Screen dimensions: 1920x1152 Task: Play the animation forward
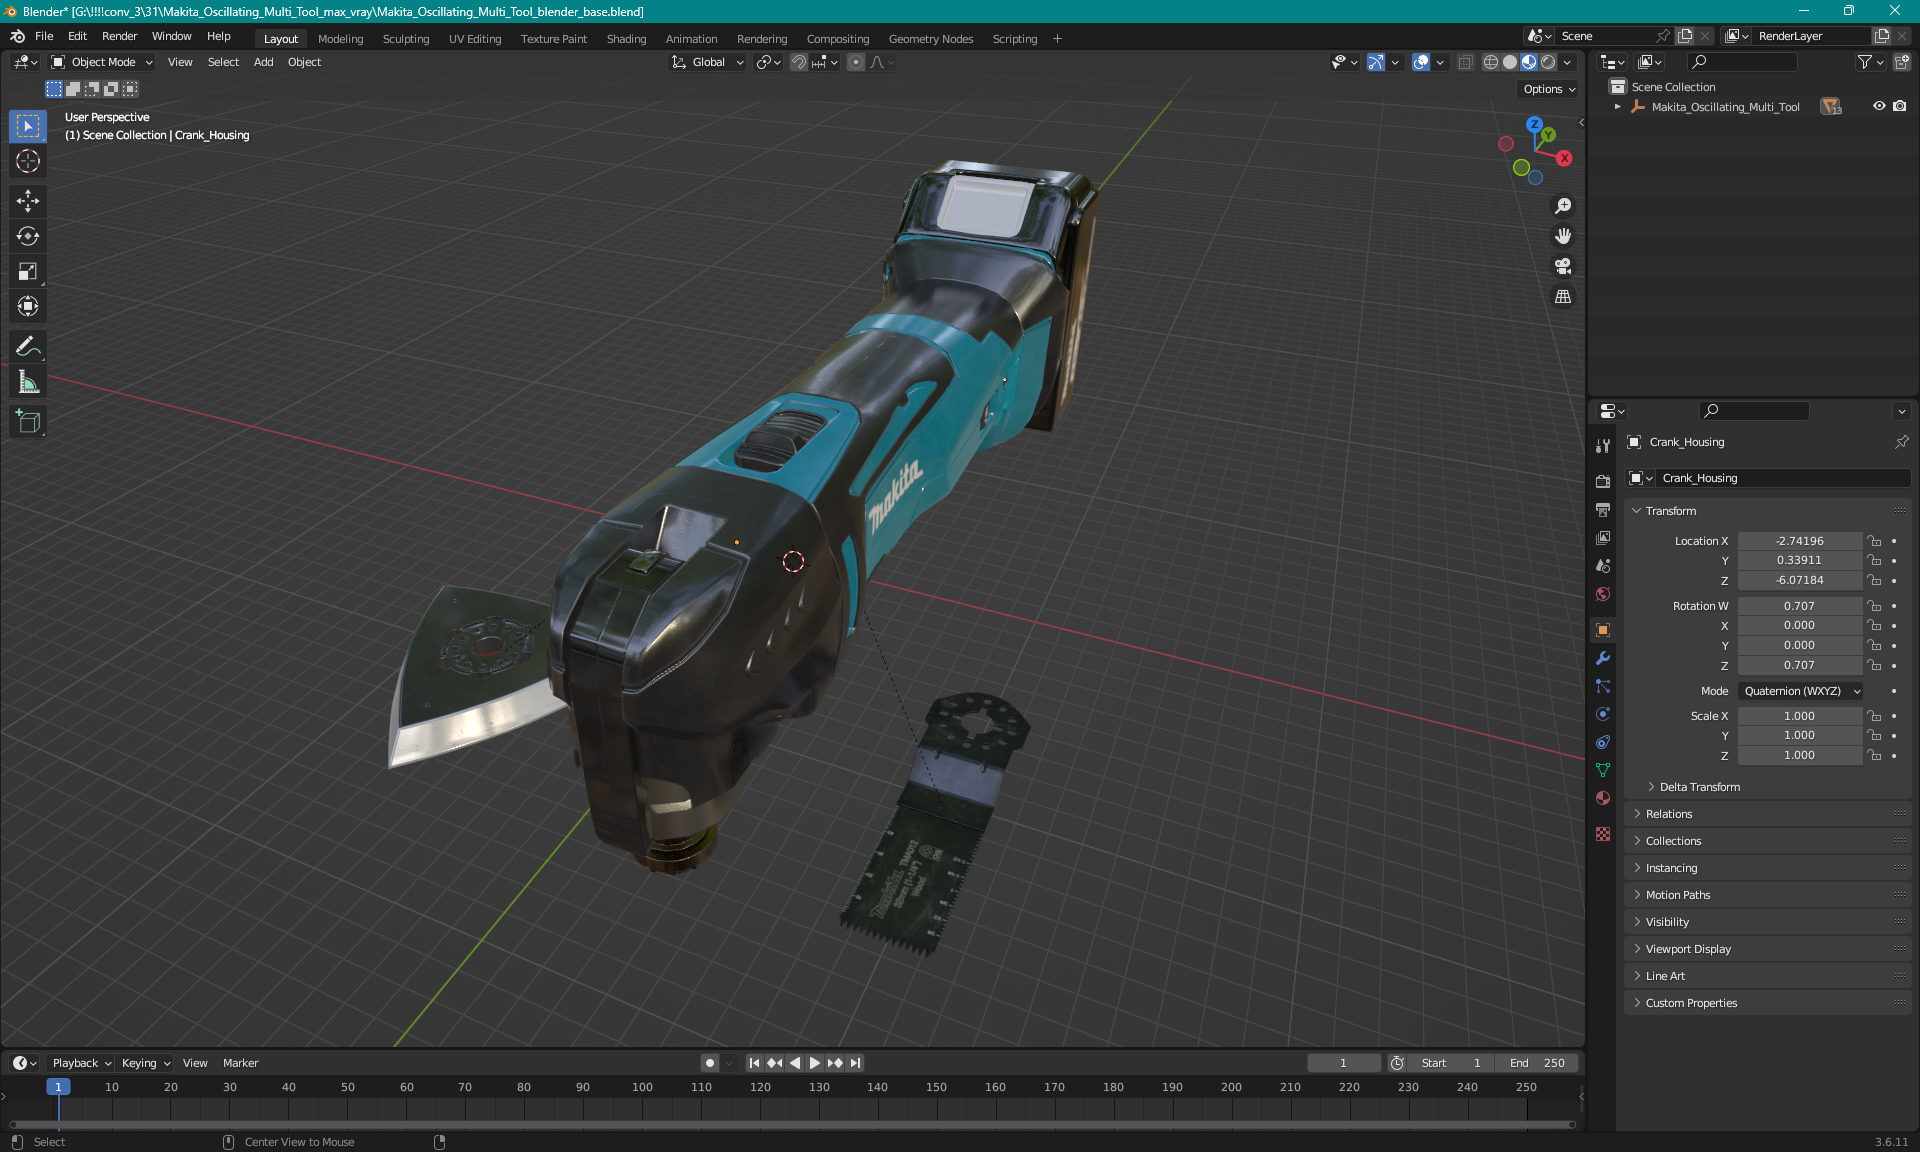(x=814, y=1063)
